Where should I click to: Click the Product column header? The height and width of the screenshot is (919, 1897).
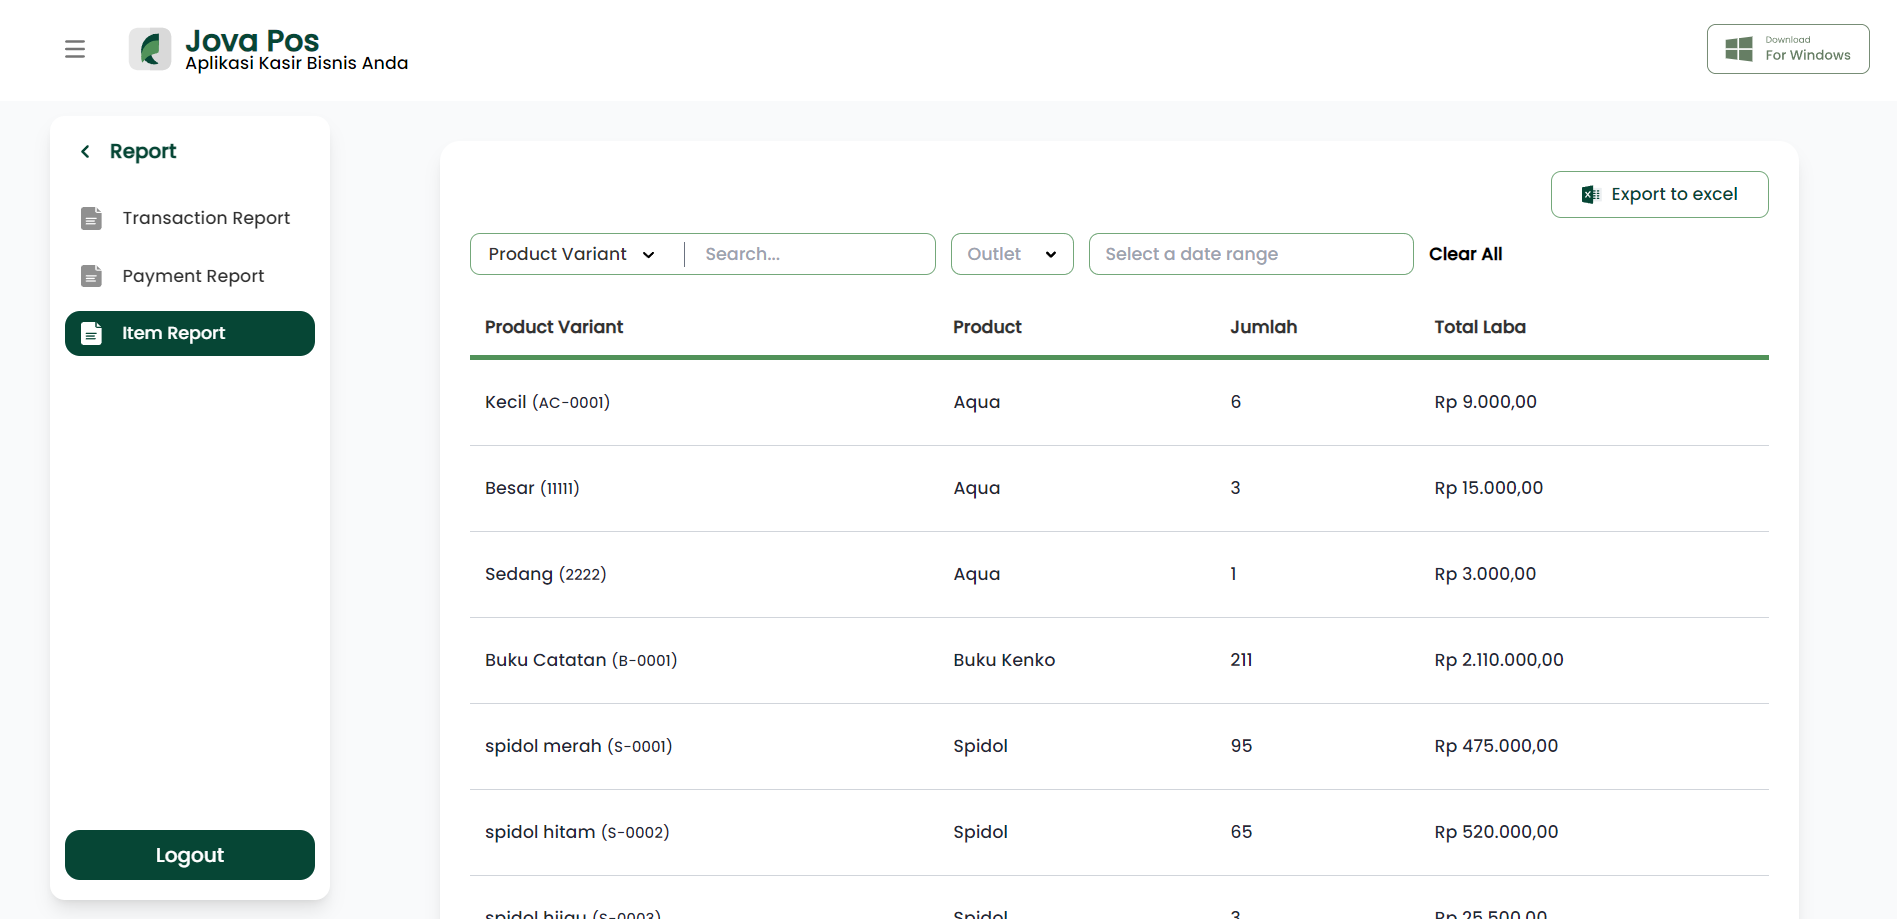coord(988,327)
